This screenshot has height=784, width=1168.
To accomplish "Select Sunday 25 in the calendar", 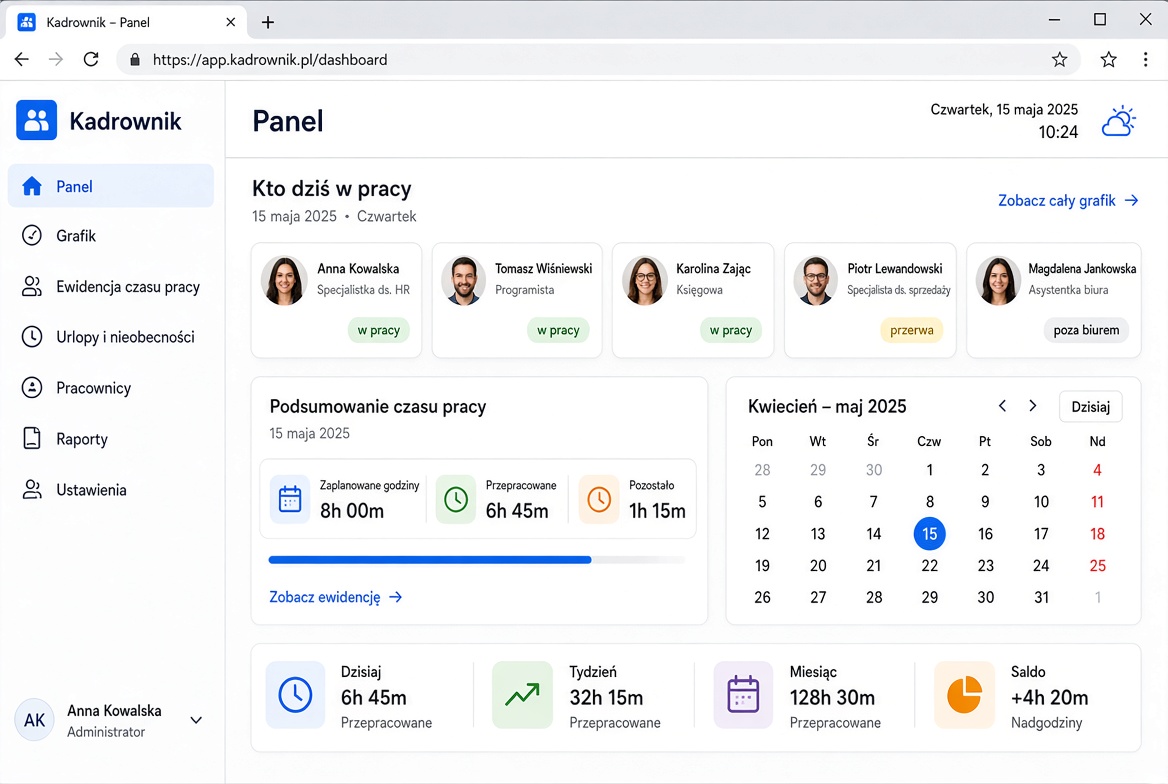I will 1097,566.
